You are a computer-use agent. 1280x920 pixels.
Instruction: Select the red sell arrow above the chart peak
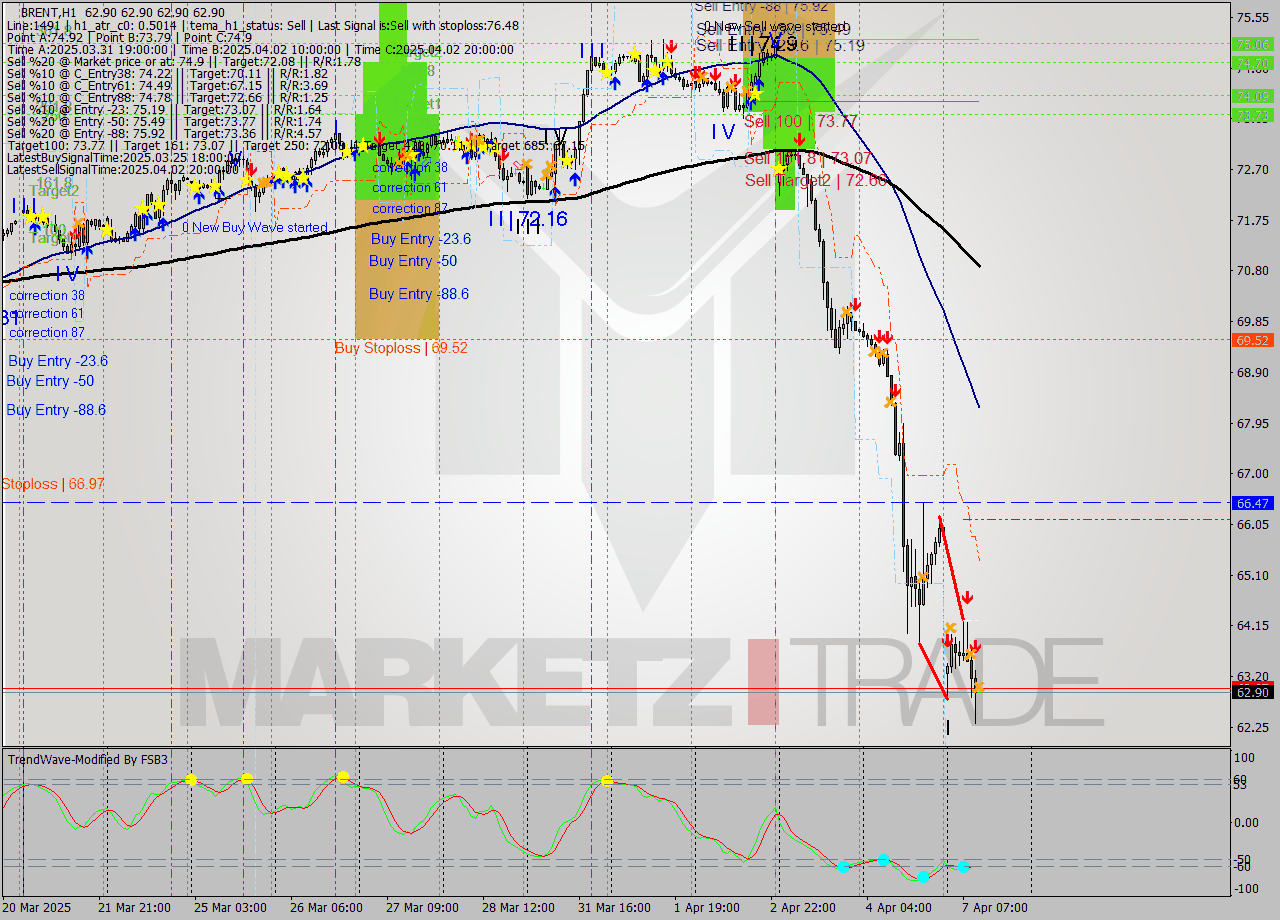click(x=670, y=44)
